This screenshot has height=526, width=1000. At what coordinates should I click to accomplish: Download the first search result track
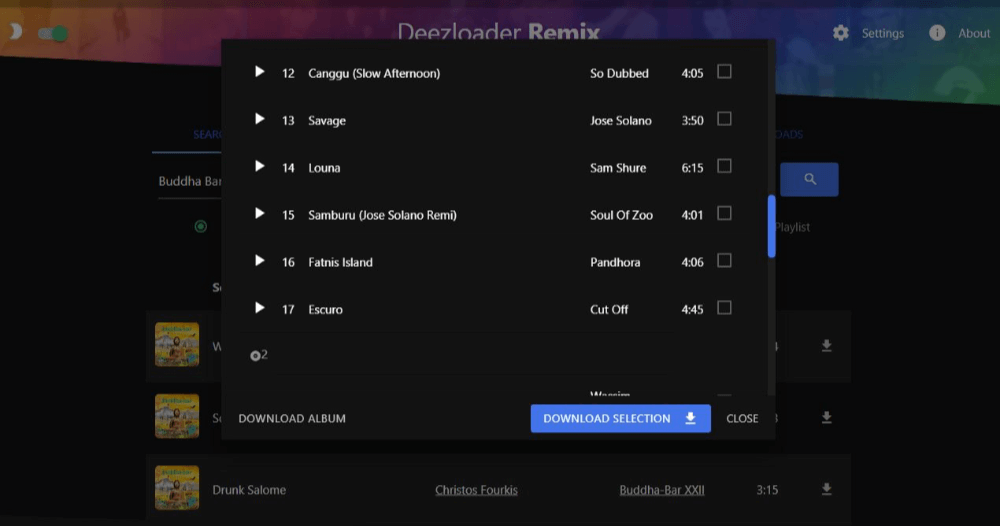pos(827,346)
